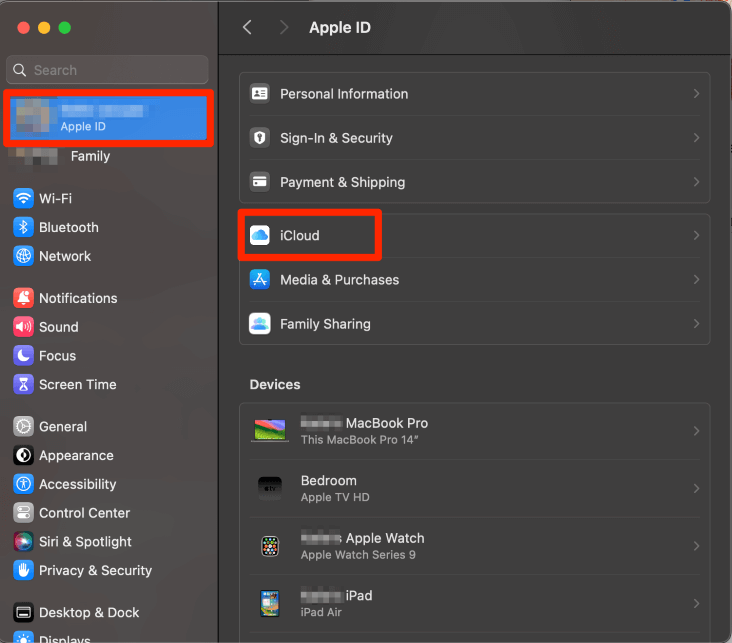Click the Screen Time hourglass icon
732x643 pixels.
(x=24, y=384)
